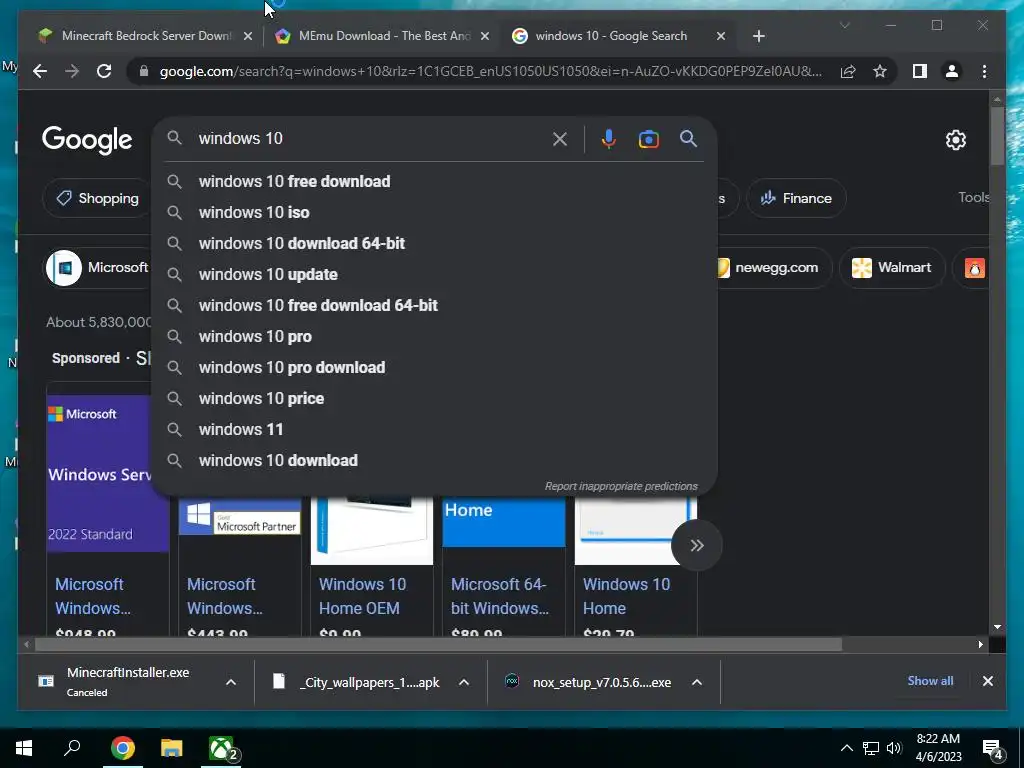
Task: Open a new tab with plus button
Action: (x=758, y=36)
